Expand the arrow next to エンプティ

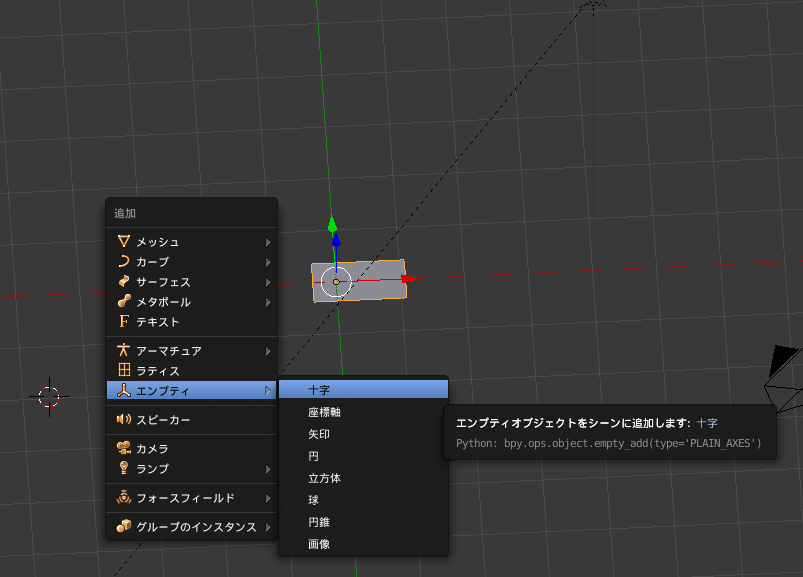point(268,391)
